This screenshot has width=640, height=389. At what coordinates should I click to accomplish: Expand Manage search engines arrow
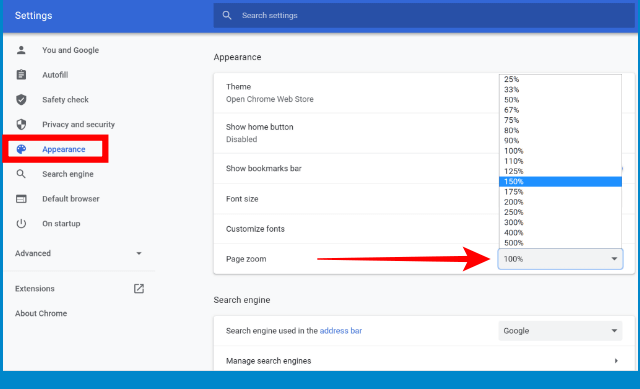click(616, 361)
